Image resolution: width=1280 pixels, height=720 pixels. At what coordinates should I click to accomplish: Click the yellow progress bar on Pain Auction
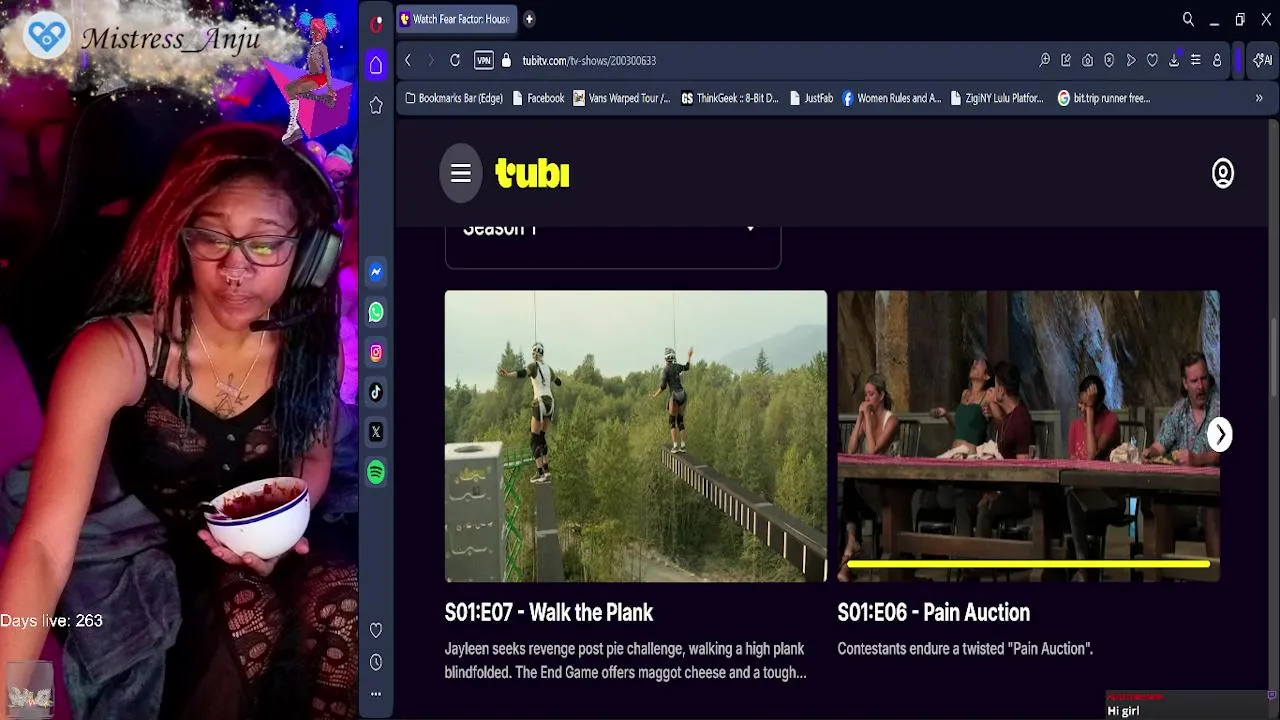tap(1028, 564)
